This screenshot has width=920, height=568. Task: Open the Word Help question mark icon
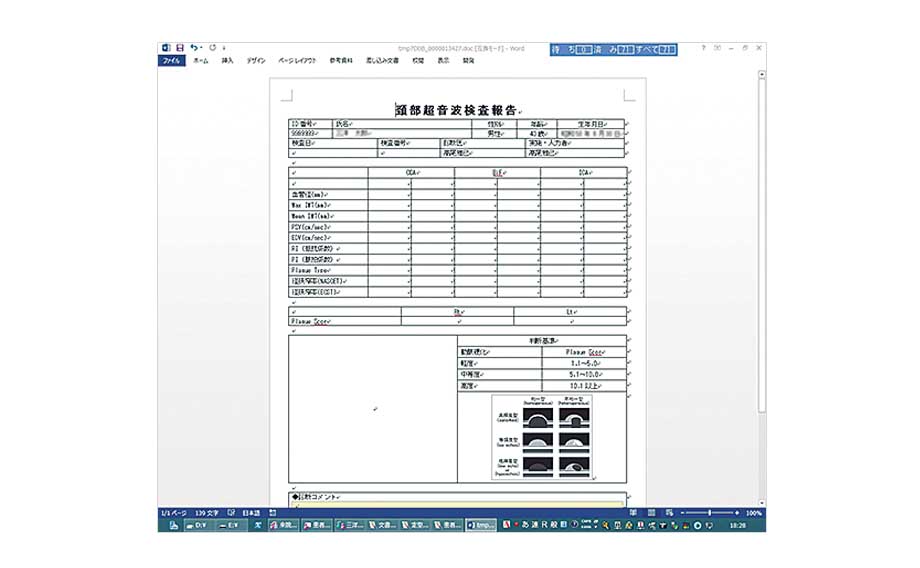(703, 48)
